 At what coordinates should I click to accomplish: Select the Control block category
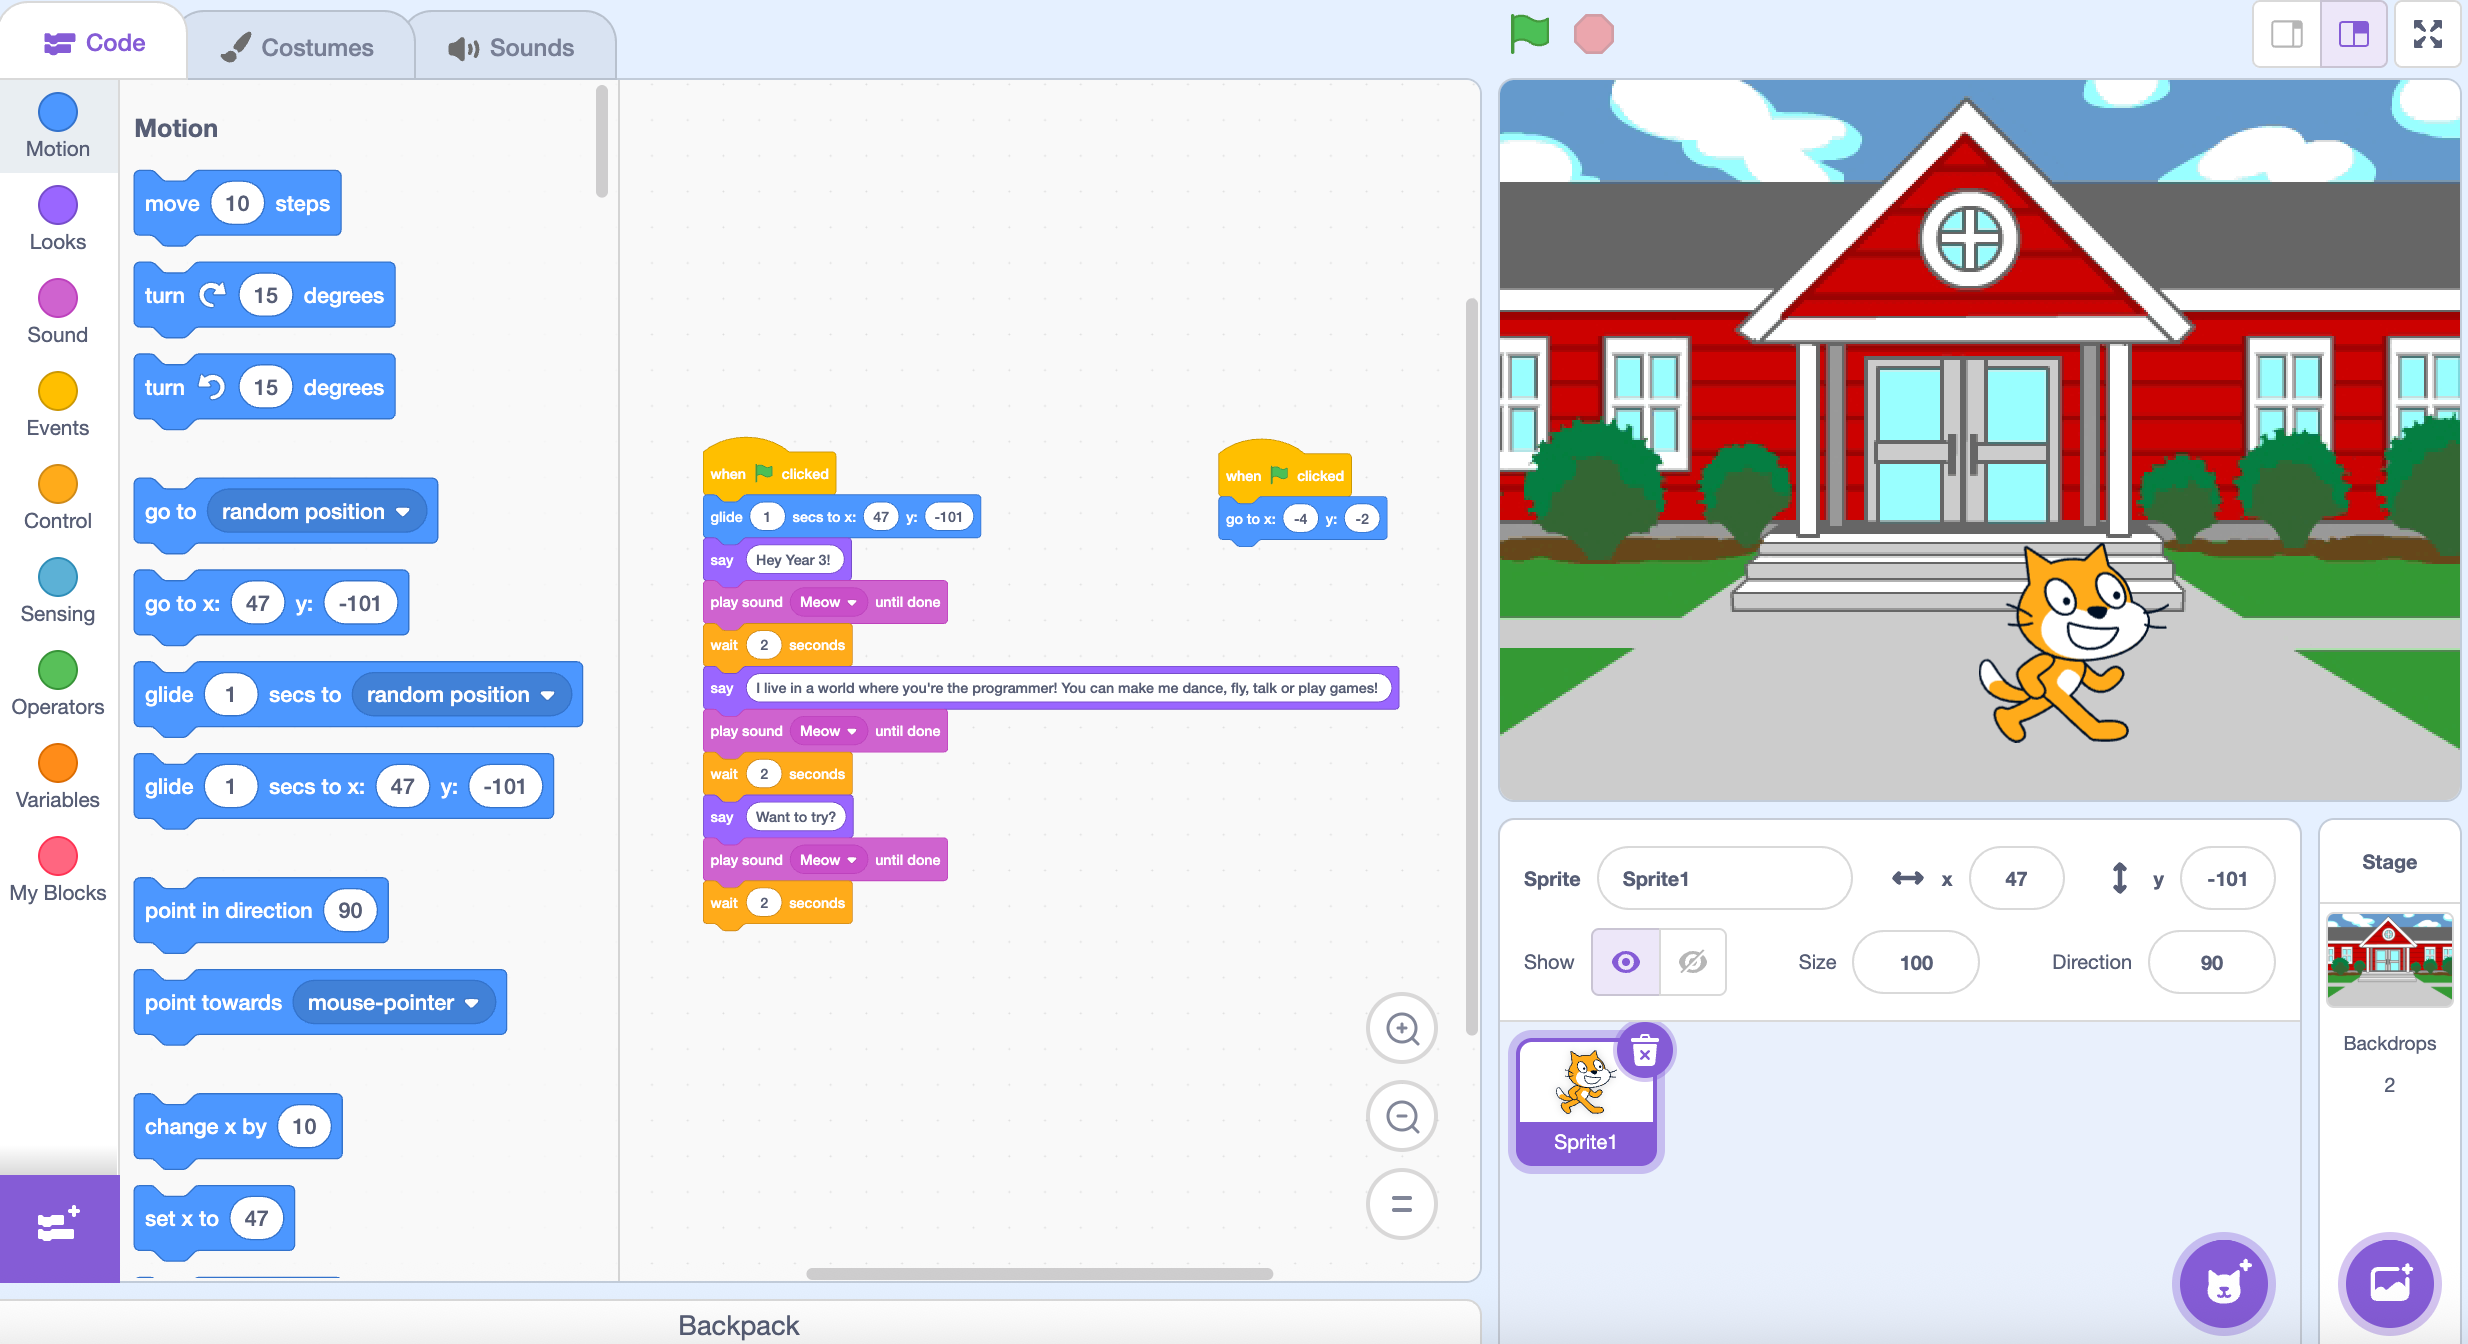[x=58, y=498]
